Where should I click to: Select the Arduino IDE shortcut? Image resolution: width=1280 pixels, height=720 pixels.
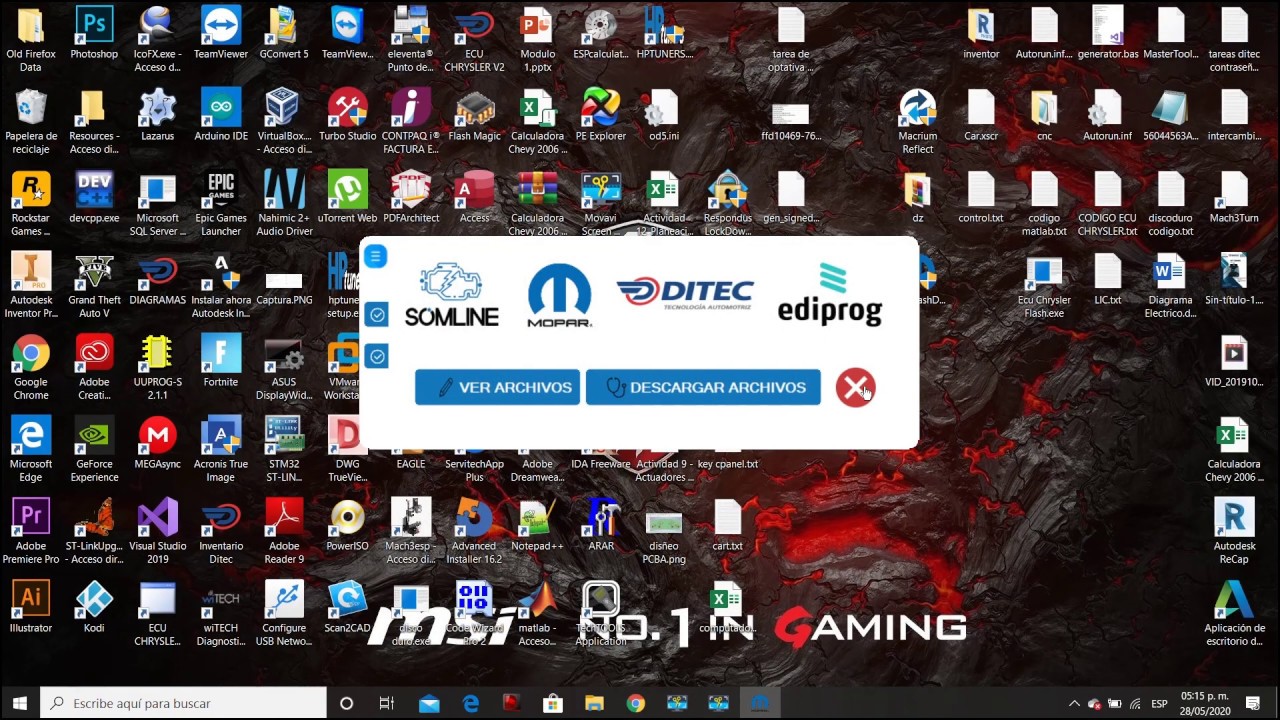coord(221,116)
